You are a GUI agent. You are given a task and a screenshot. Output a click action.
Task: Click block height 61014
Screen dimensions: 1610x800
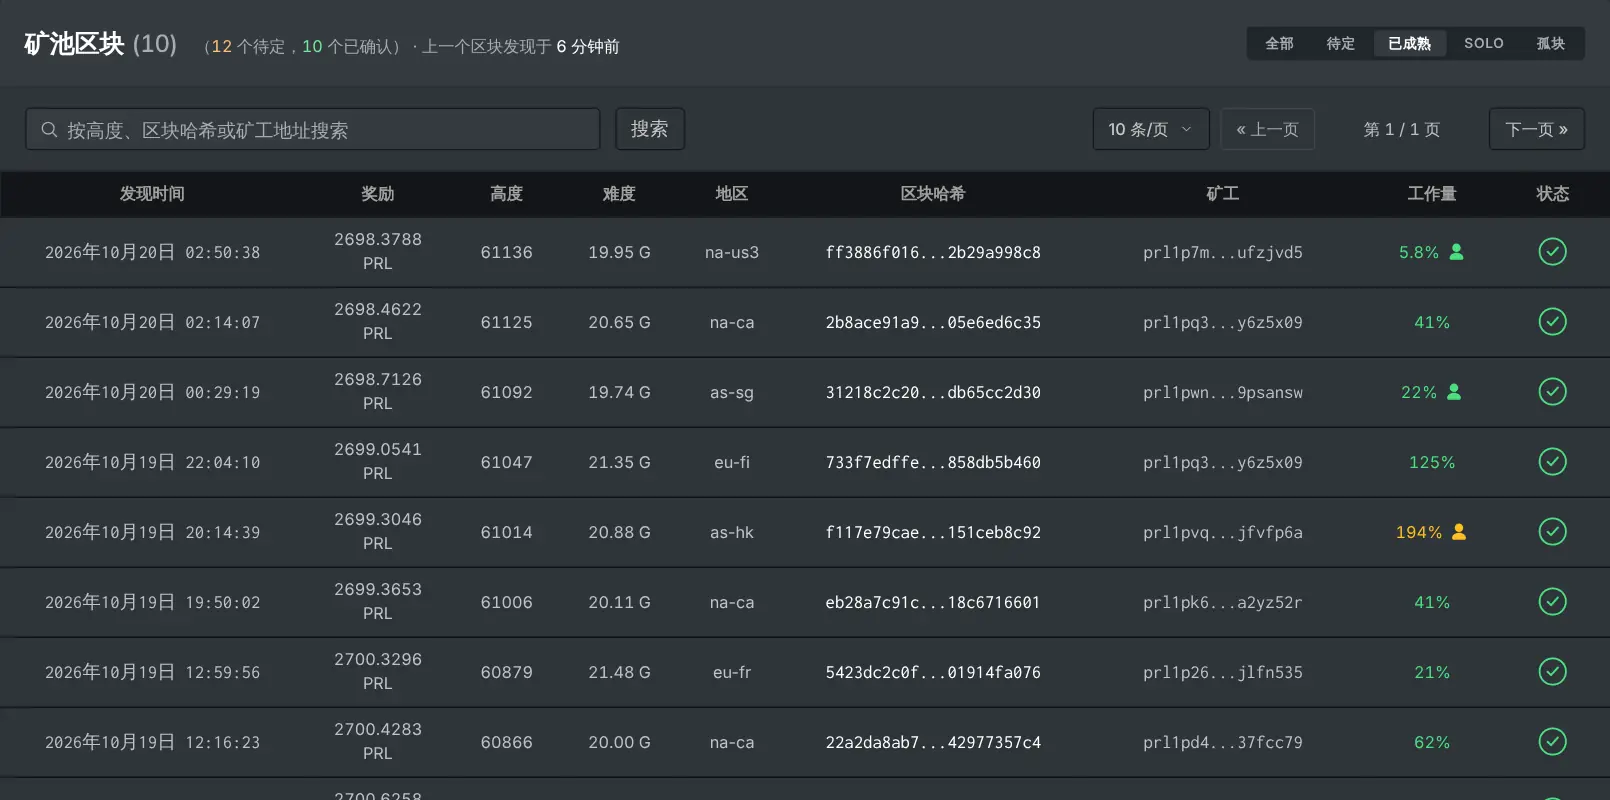click(506, 532)
